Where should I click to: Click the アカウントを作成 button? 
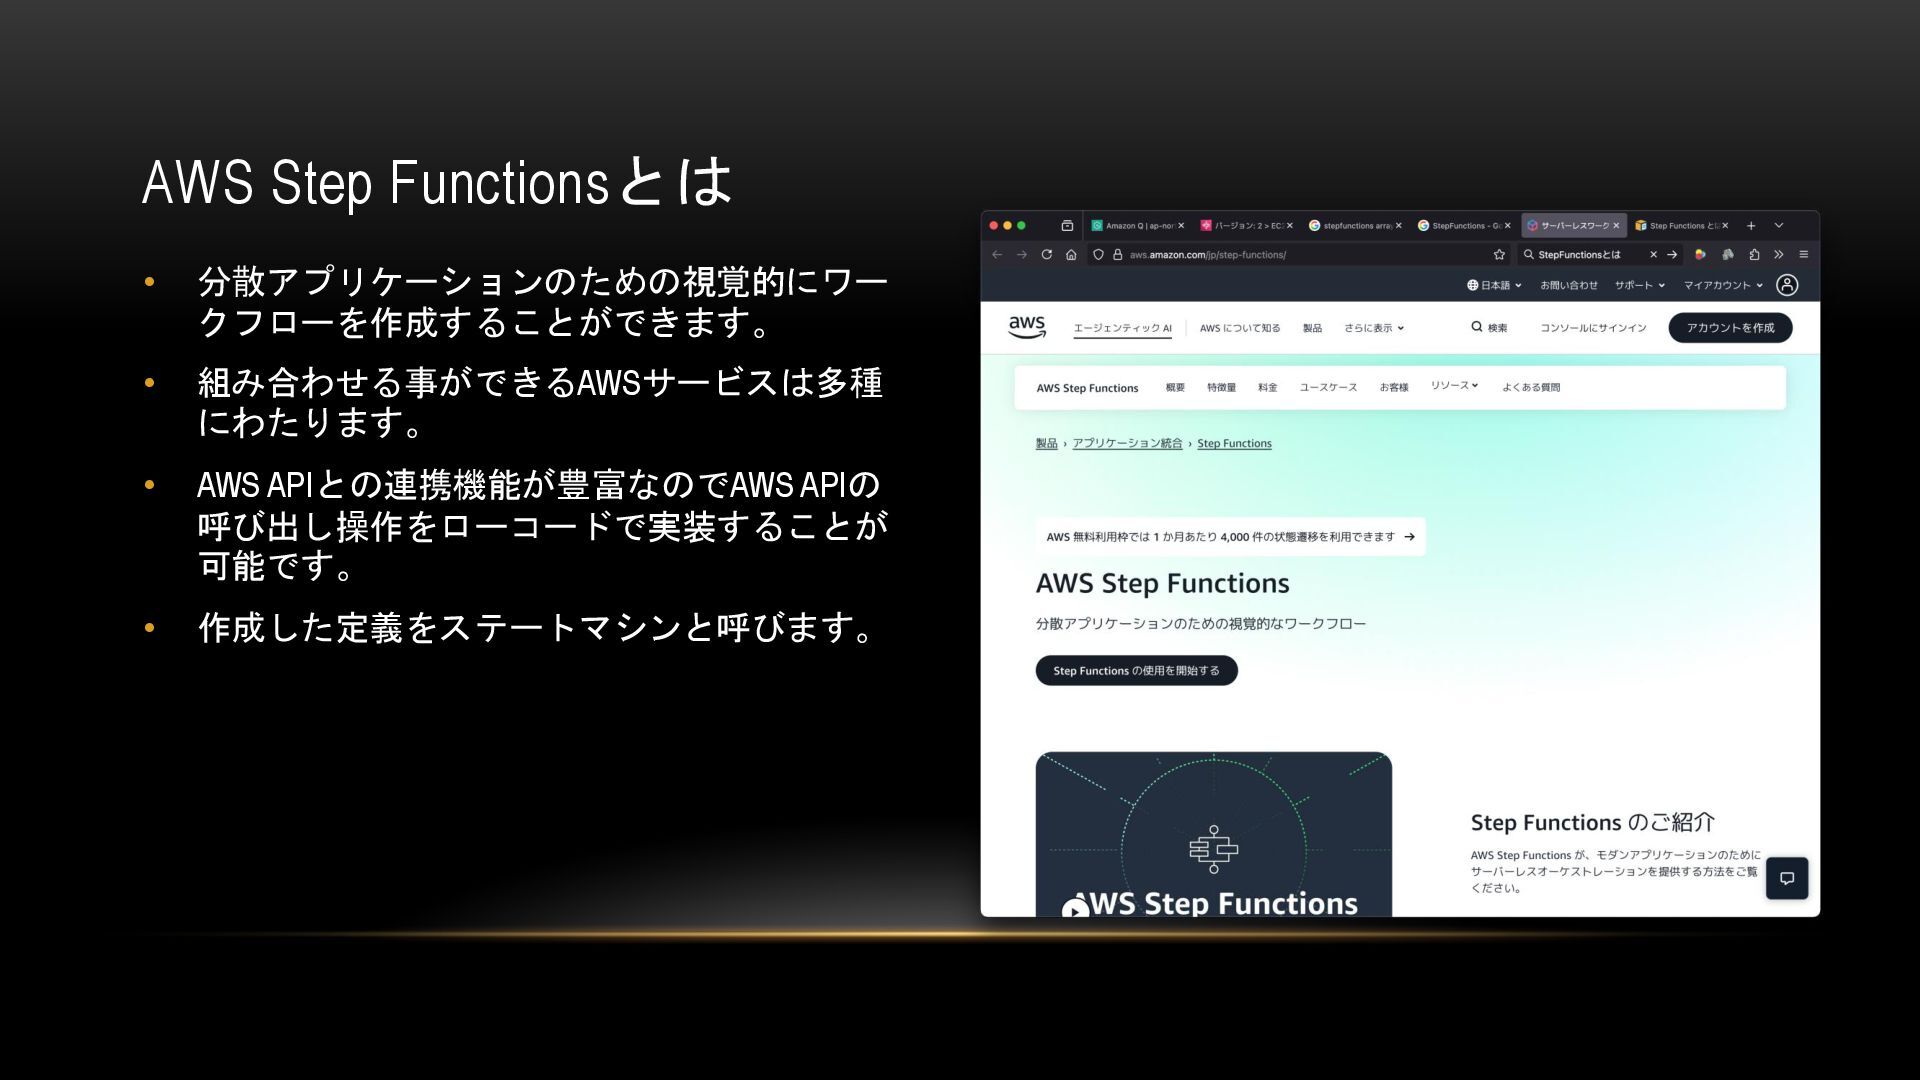(1730, 328)
